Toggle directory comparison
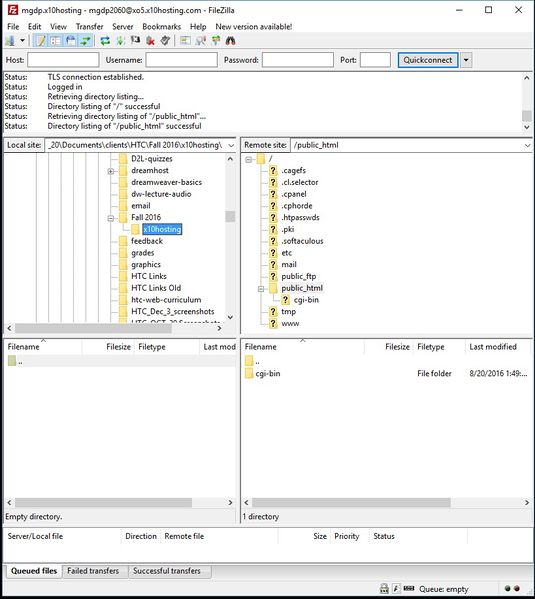Viewport: 535px width, 599px height. pos(201,40)
